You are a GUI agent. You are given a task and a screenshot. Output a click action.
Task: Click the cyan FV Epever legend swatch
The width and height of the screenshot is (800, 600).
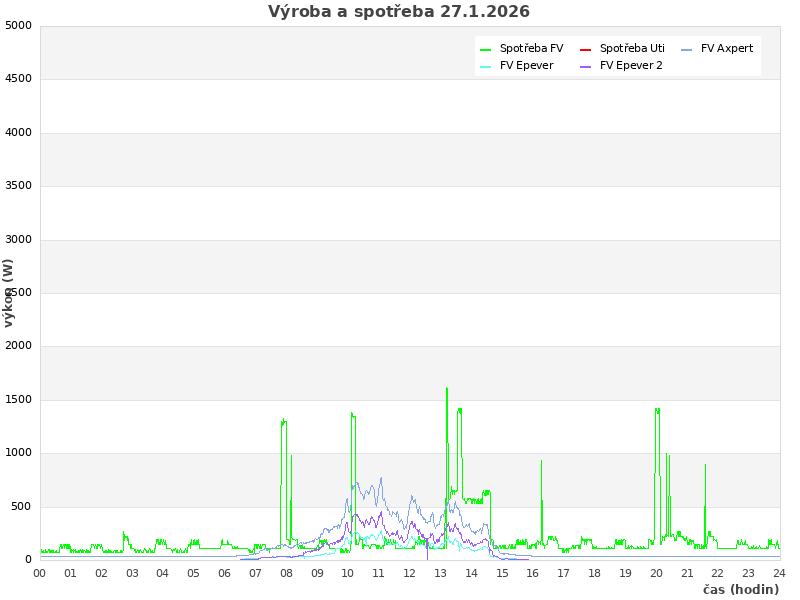(x=485, y=66)
